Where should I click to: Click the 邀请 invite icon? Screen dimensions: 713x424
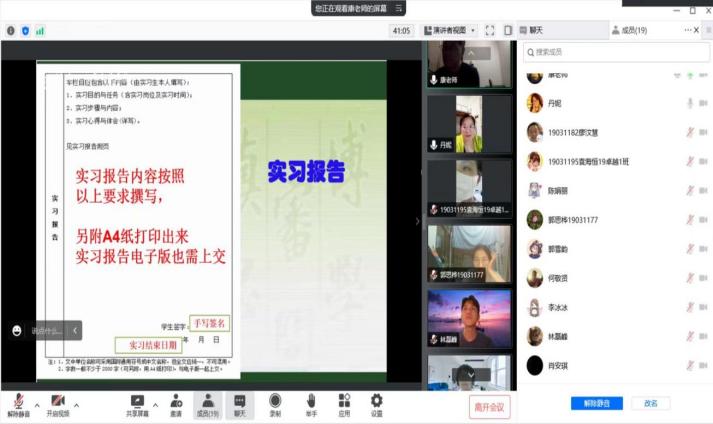(176, 400)
